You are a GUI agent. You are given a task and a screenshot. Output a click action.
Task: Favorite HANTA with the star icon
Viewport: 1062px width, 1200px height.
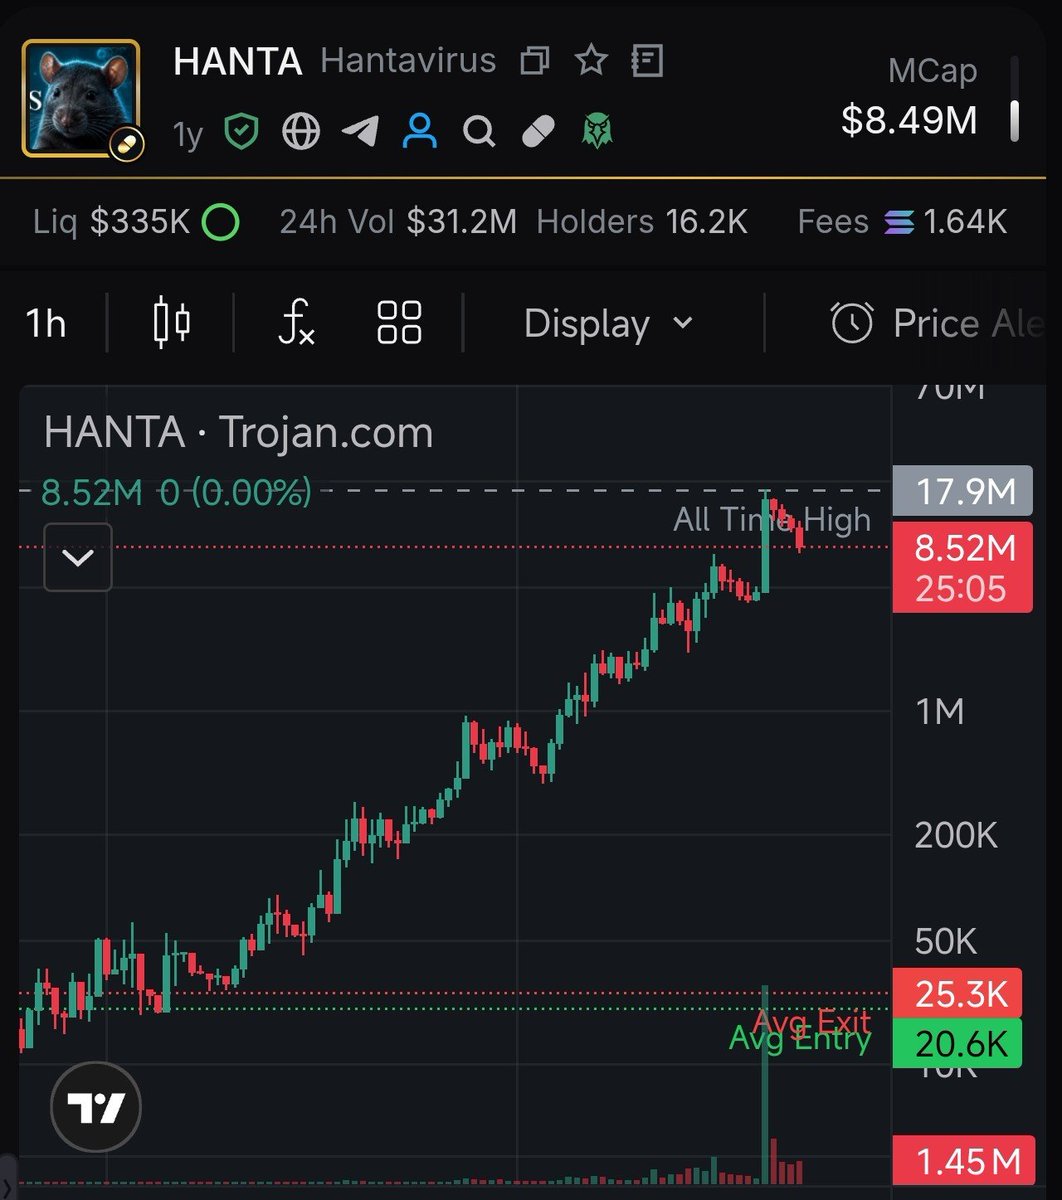coord(592,61)
